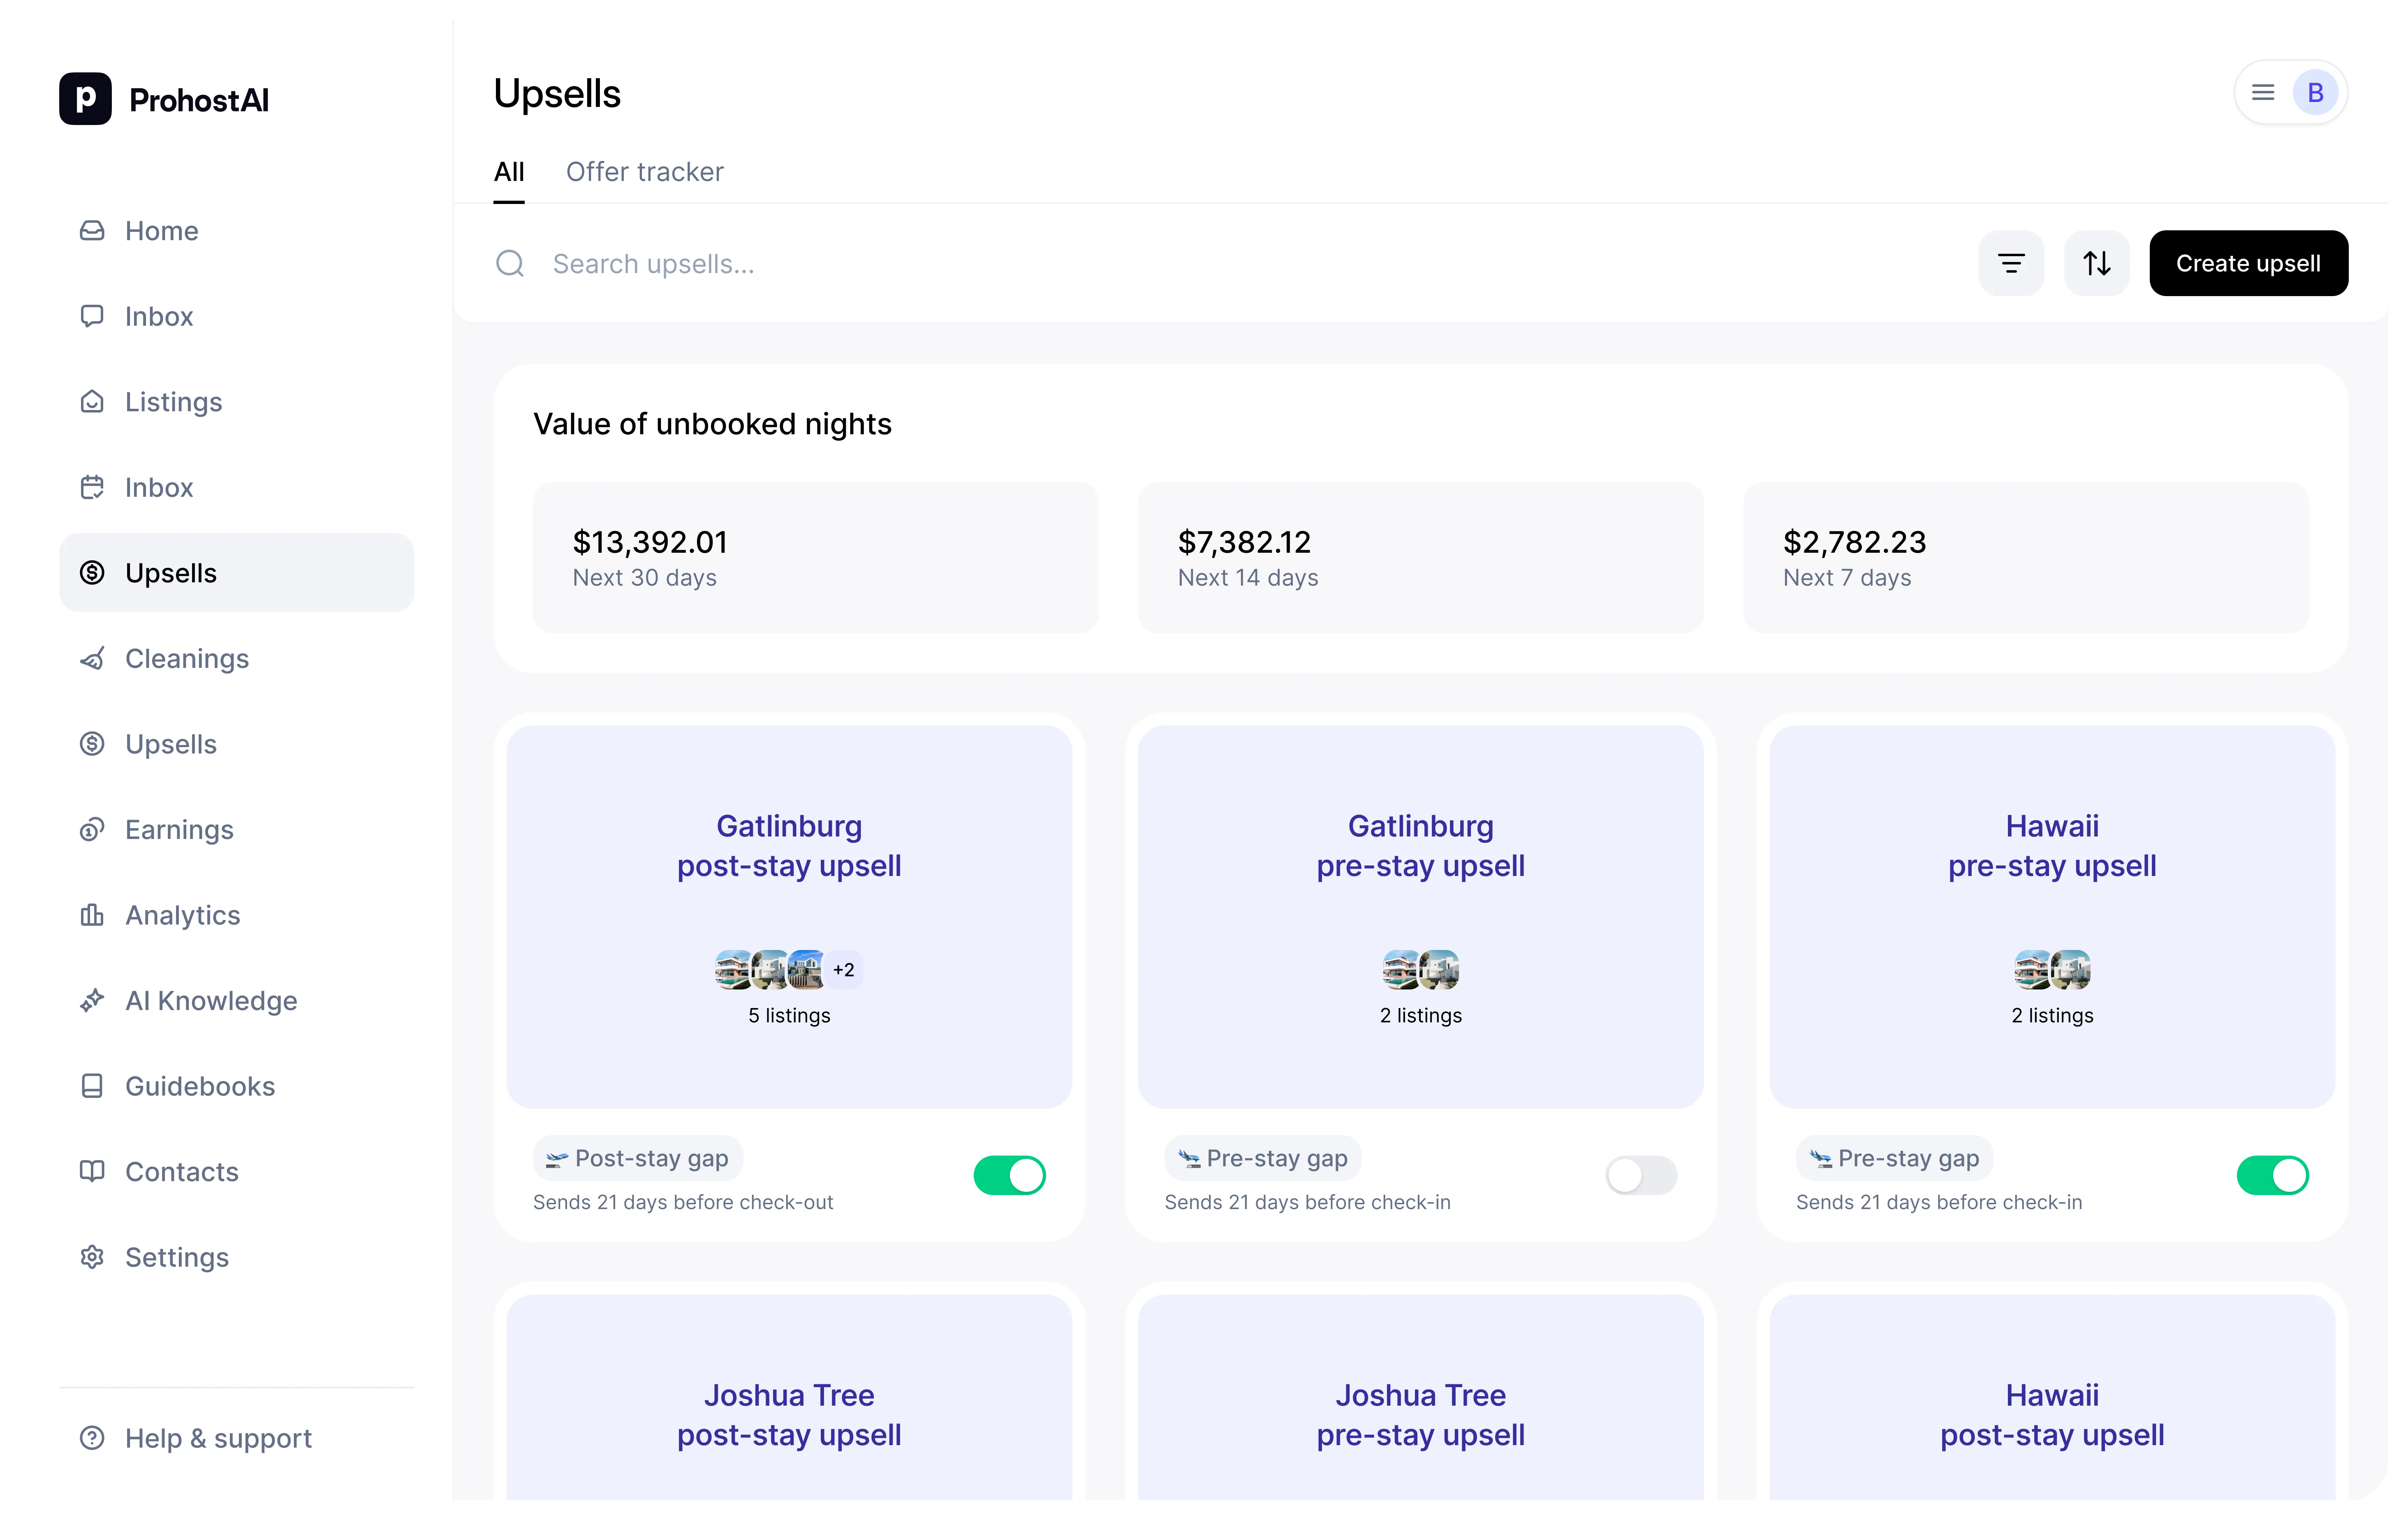Switch to the Offer tracker tab
Image resolution: width=2408 pixels, height=1520 pixels.
[x=645, y=172]
